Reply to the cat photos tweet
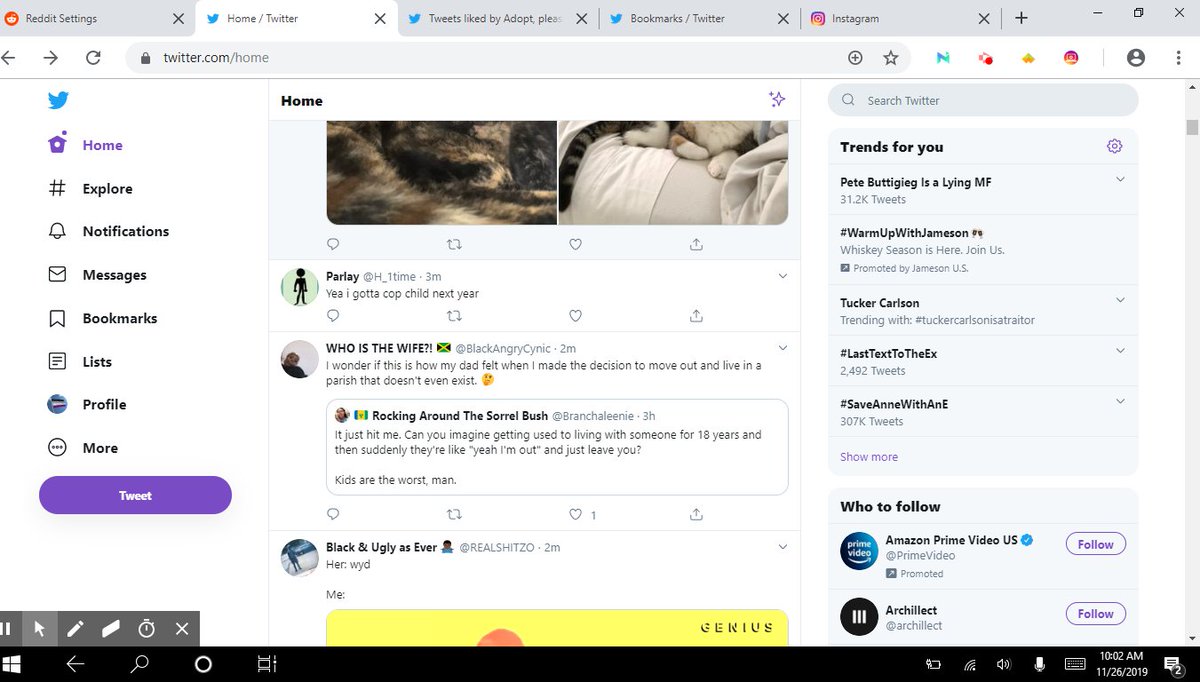Image resolution: width=1200 pixels, height=682 pixels. point(334,244)
